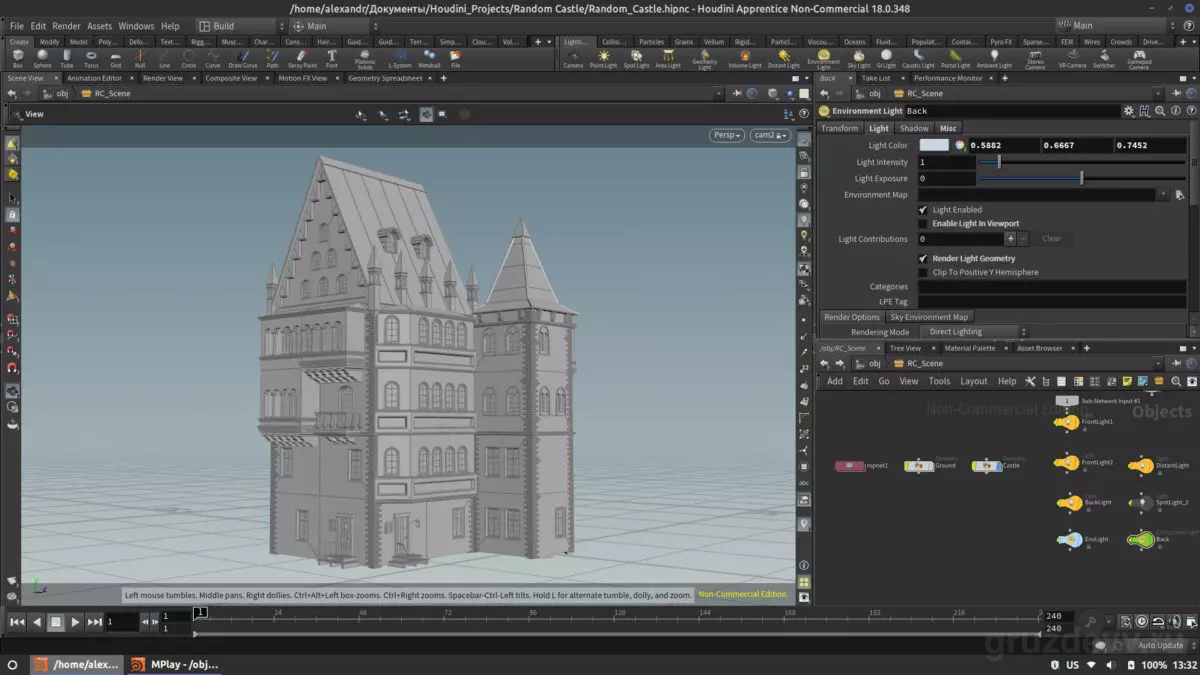Add a Distant Light from shelf
1200x675 pixels.
click(x=783, y=59)
